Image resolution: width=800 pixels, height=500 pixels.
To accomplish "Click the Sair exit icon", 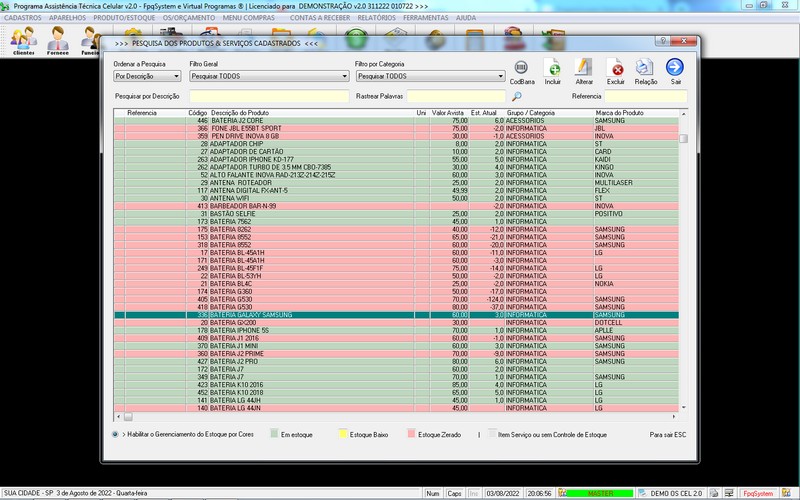I will (x=676, y=68).
